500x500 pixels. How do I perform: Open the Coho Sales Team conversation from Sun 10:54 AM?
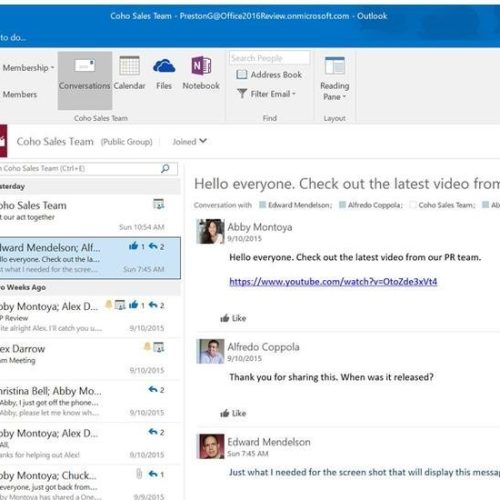pos(90,215)
